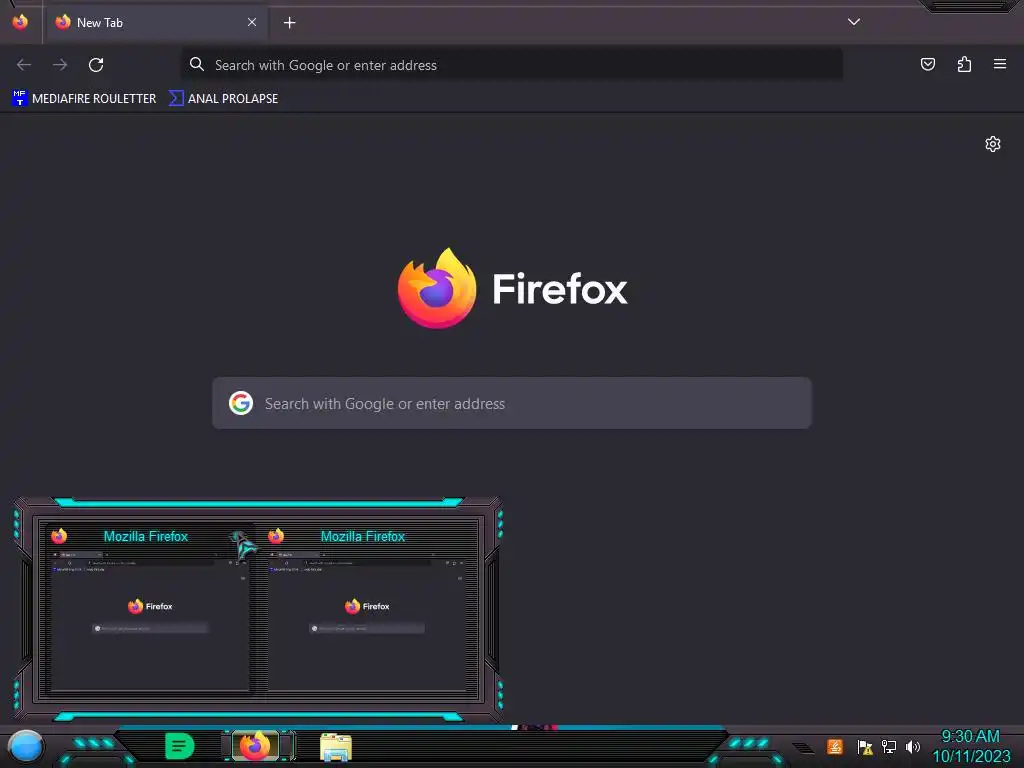
Task: Select the New Tab tab
Action: coord(155,23)
